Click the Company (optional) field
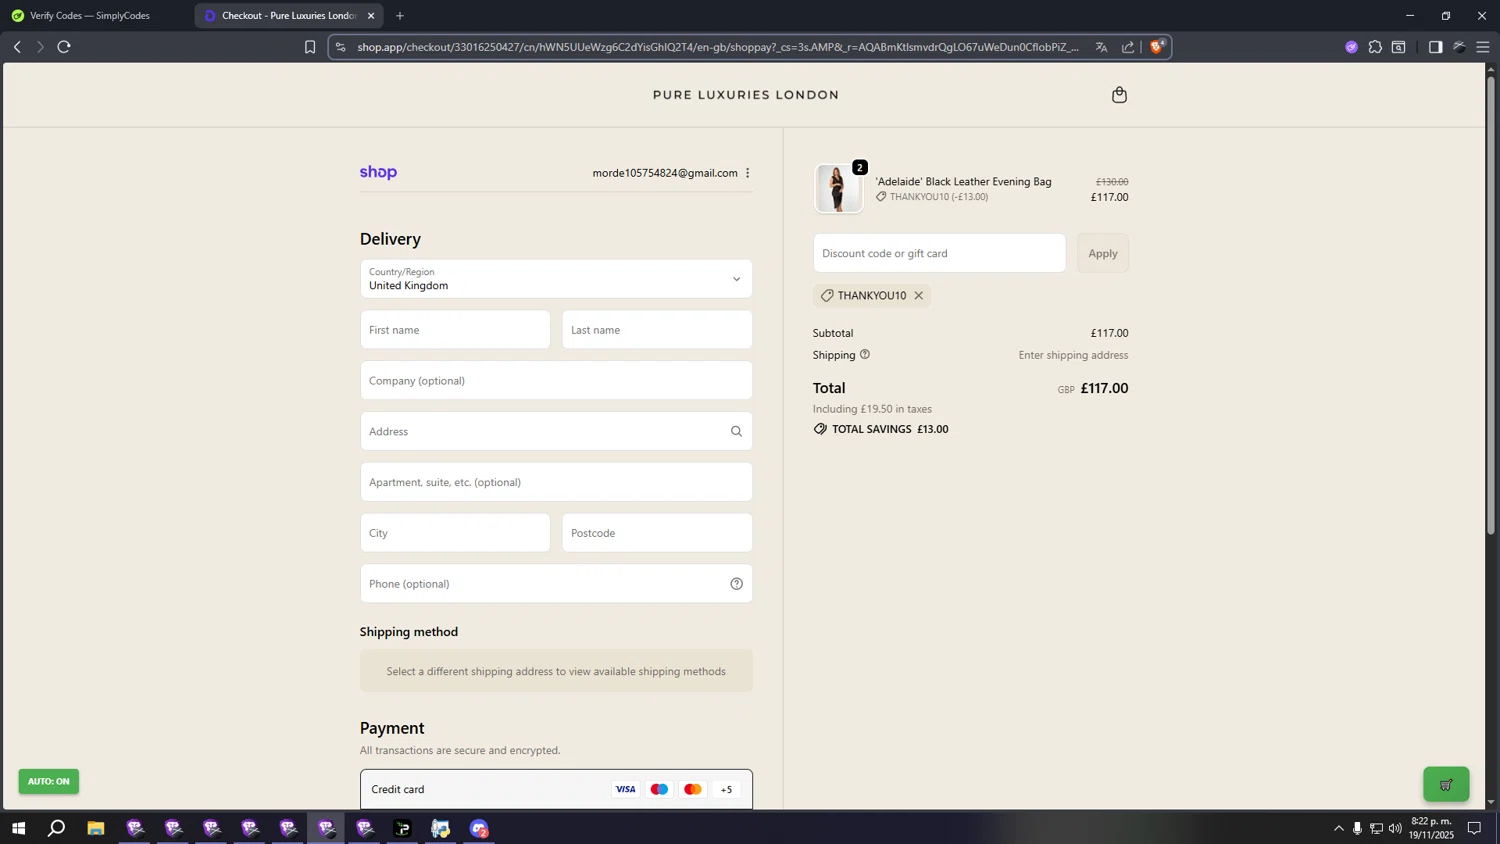Image resolution: width=1500 pixels, height=844 pixels. click(556, 381)
